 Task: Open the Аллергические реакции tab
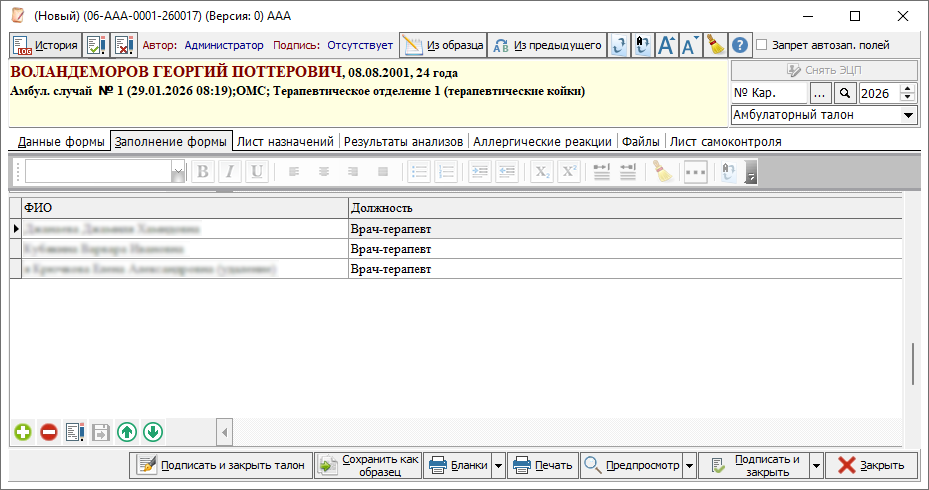click(542, 142)
